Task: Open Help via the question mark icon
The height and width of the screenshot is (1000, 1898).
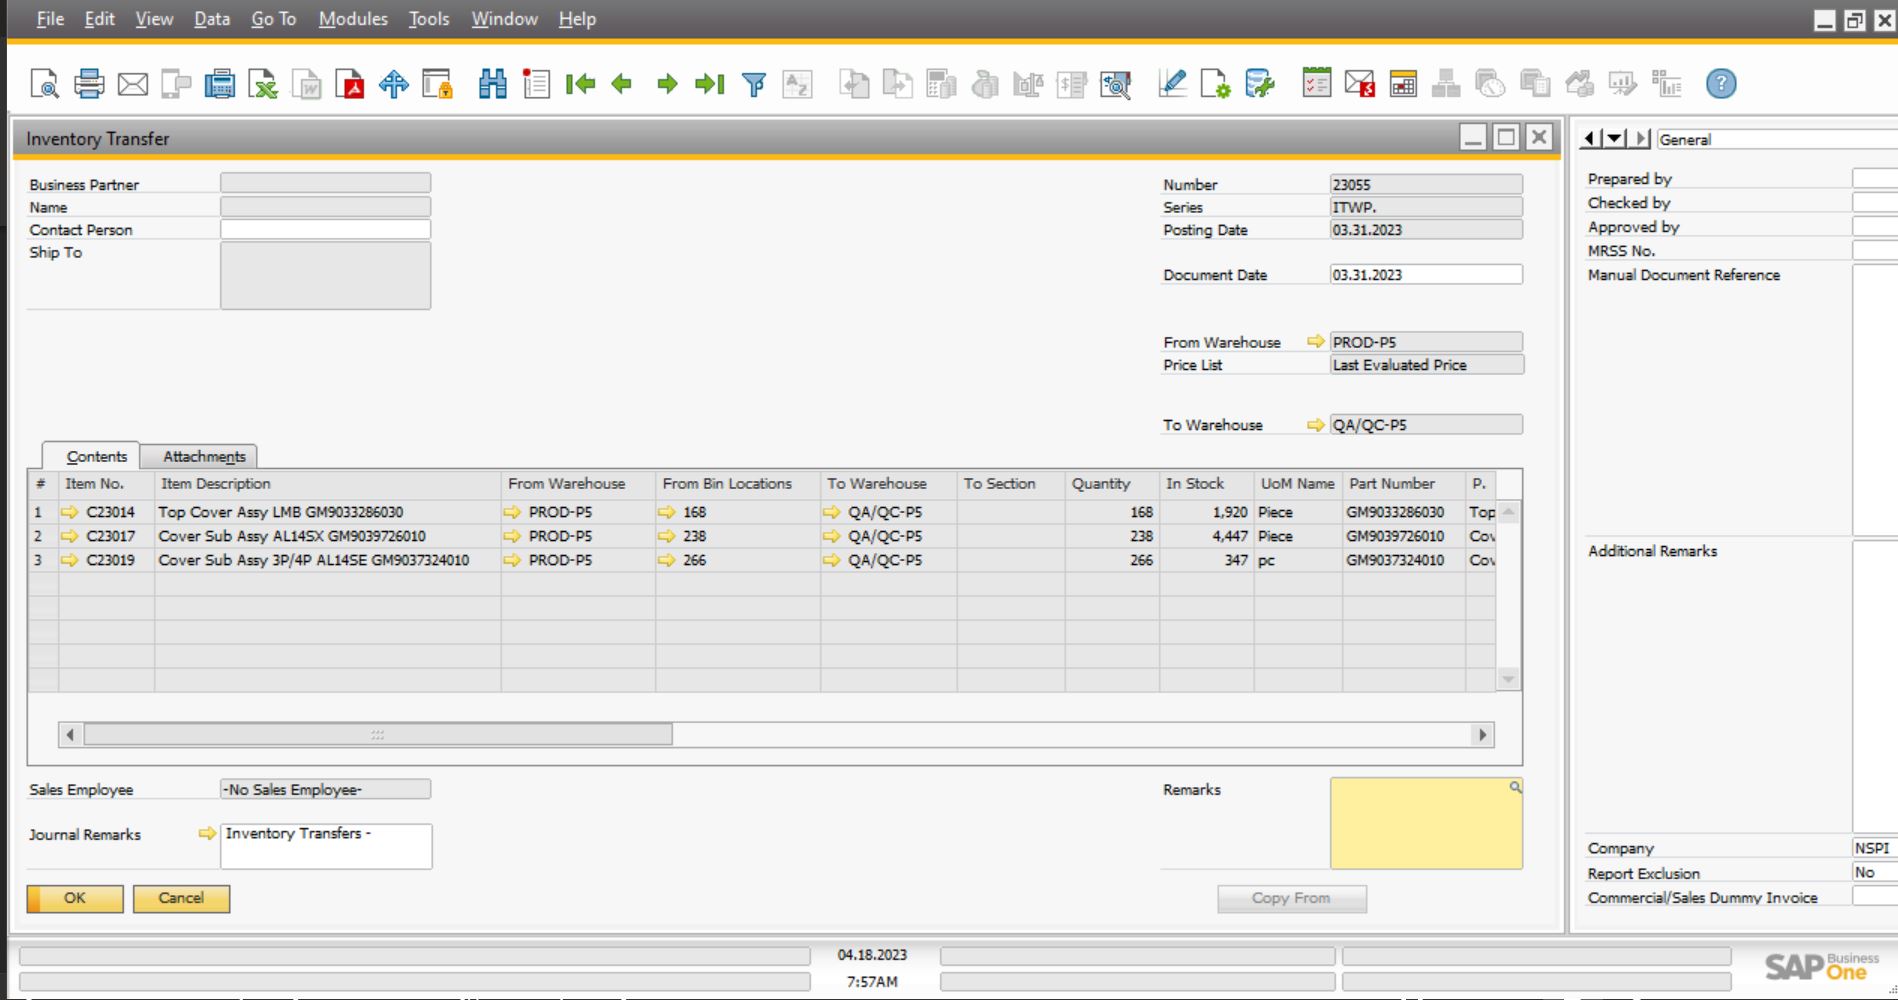Action: 1721,84
